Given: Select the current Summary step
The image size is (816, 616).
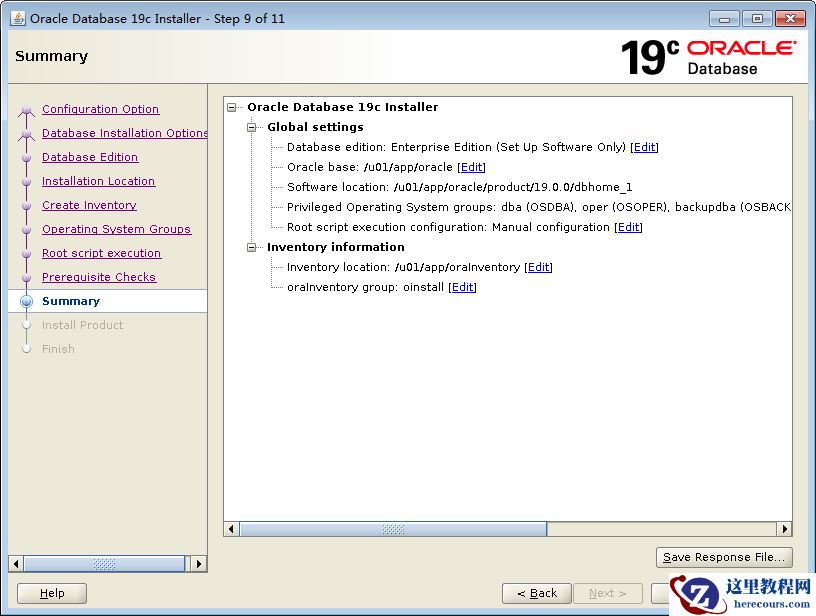Looking at the screenshot, I should tap(71, 301).
